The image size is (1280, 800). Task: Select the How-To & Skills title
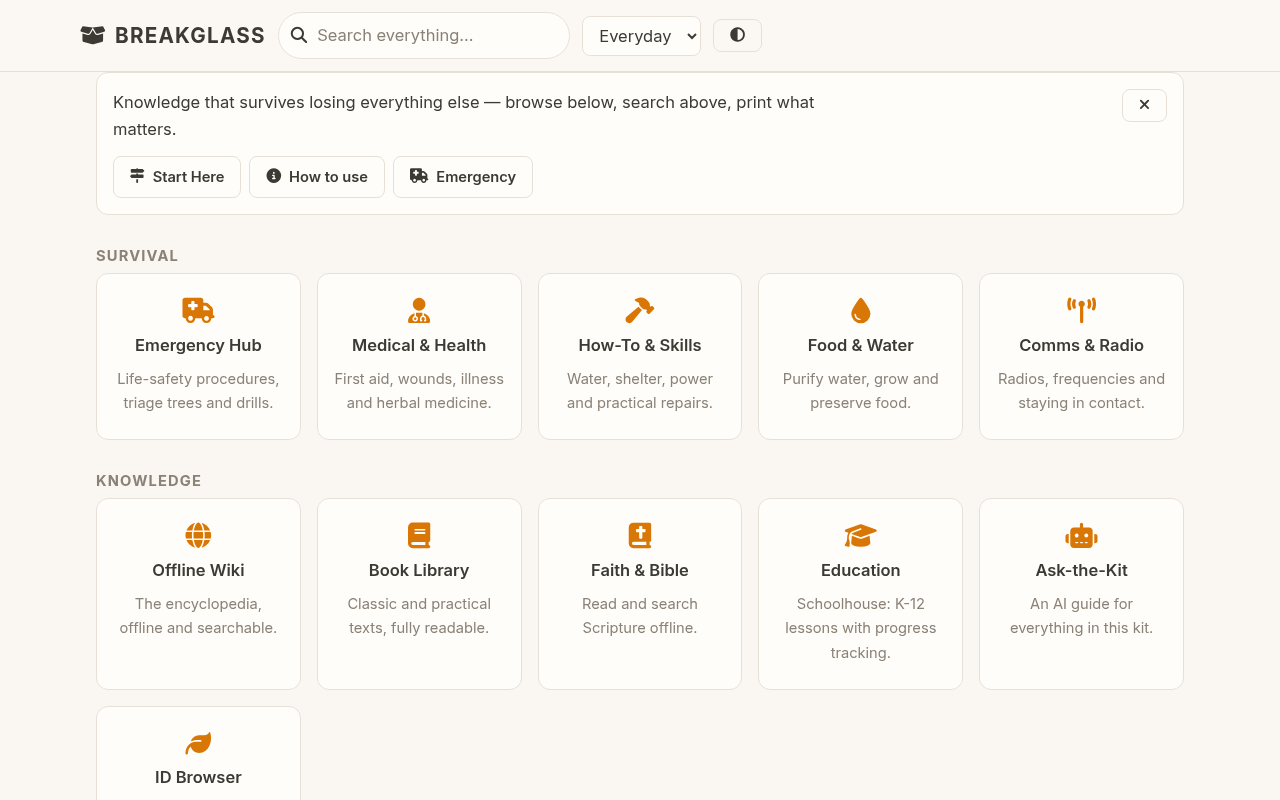[640, 345]
